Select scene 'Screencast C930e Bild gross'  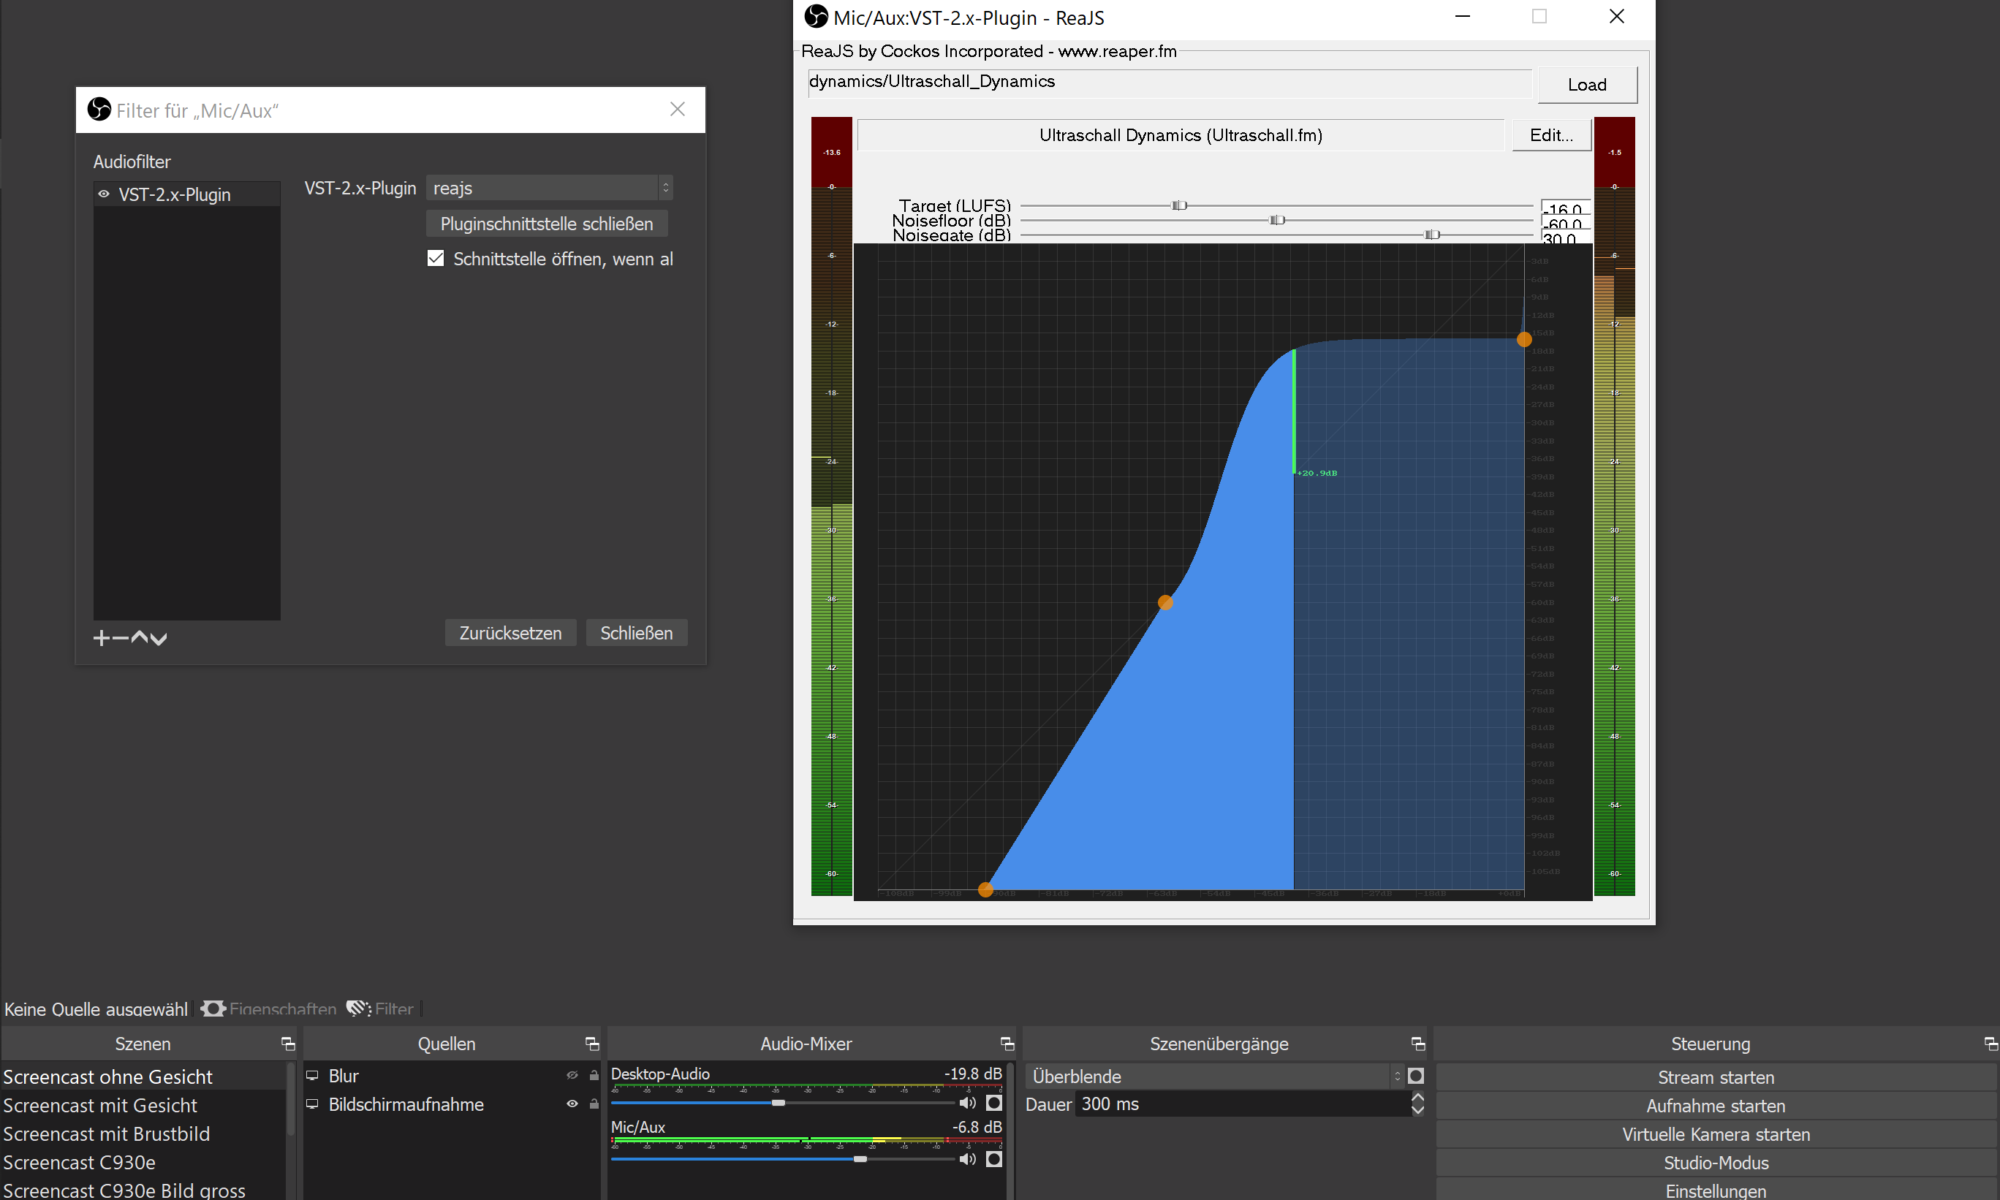(143, 1190)
